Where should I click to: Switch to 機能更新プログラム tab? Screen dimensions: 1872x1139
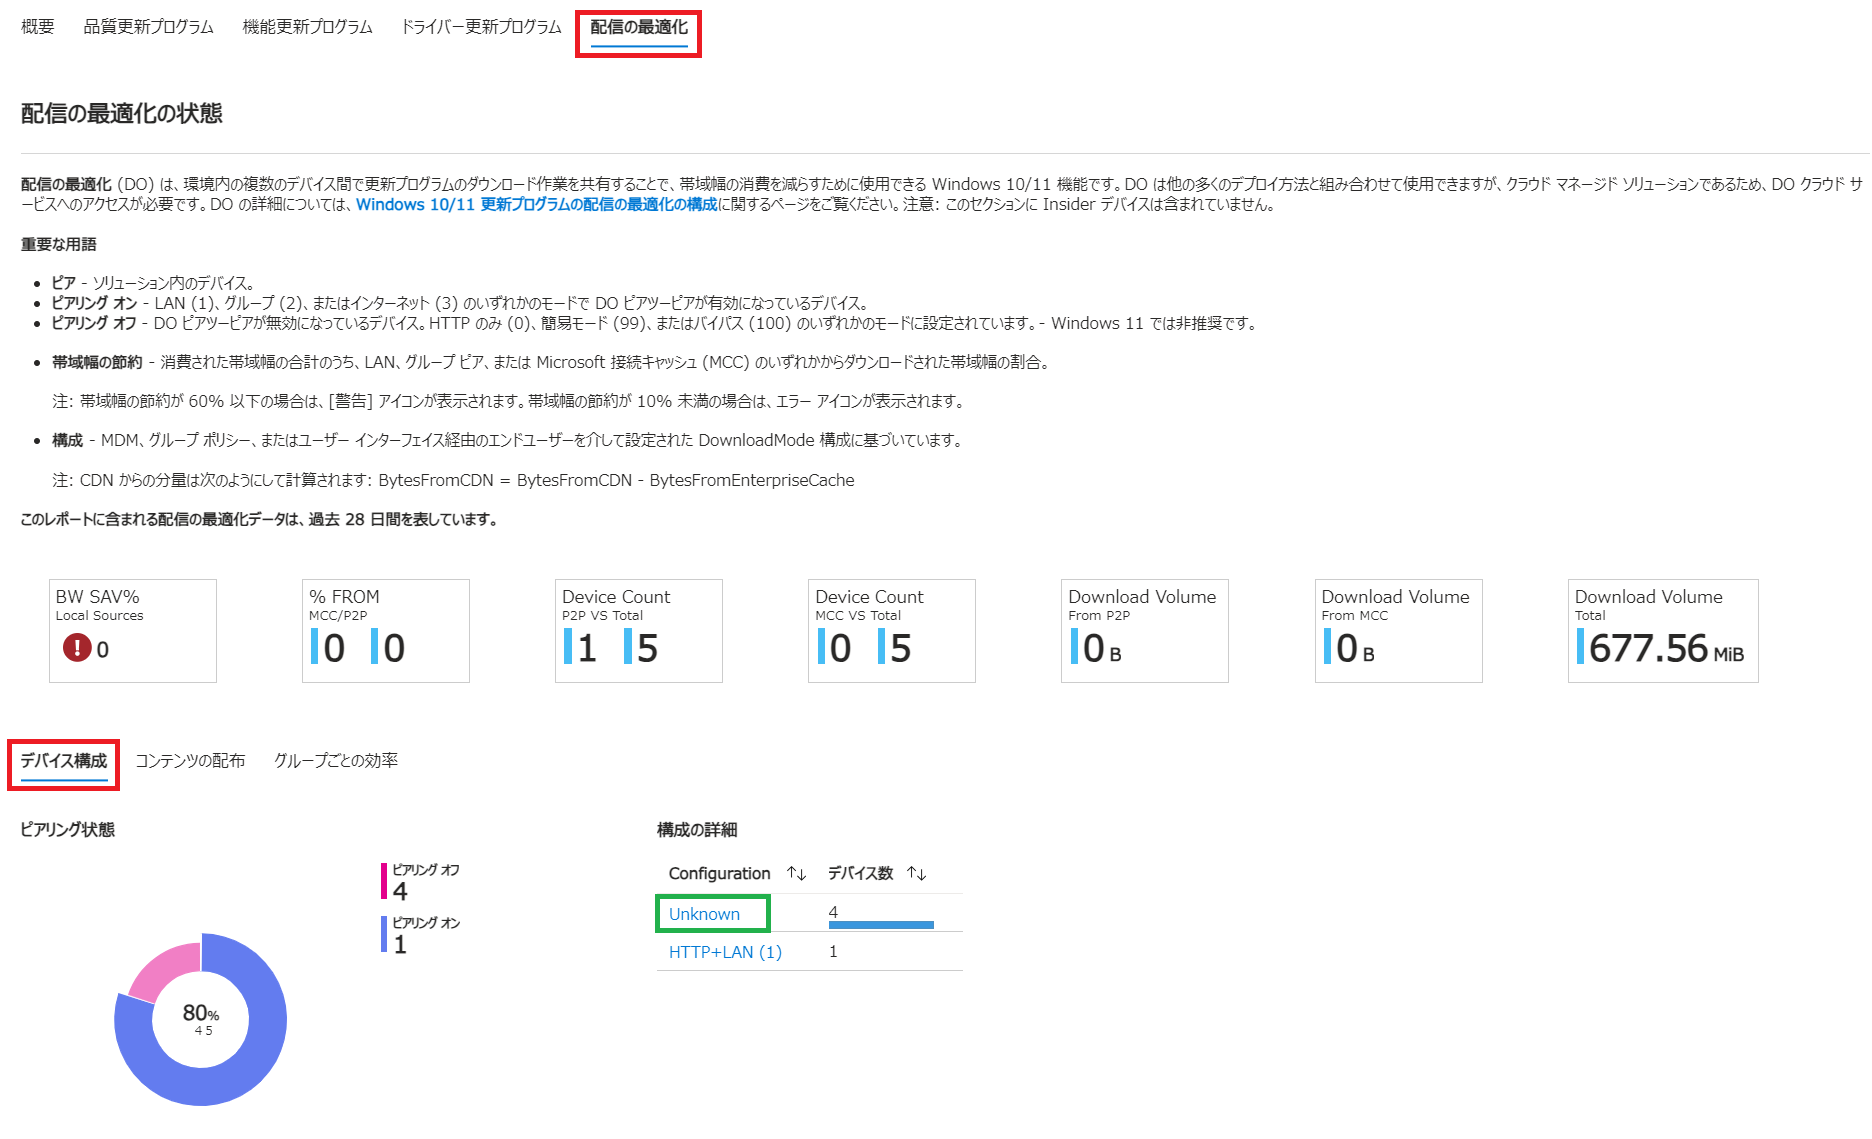[307, 27]
